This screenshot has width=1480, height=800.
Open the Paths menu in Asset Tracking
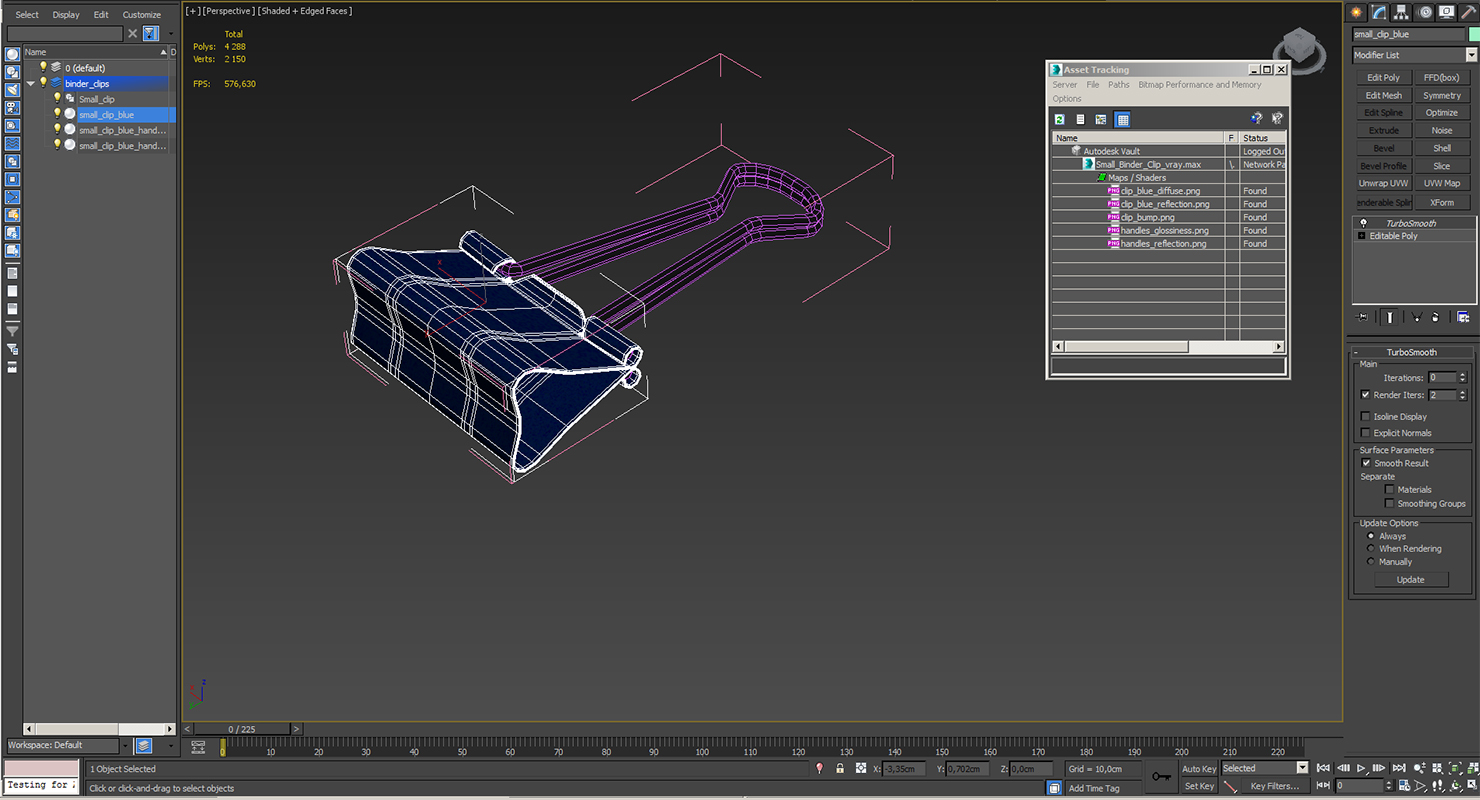1119,85
